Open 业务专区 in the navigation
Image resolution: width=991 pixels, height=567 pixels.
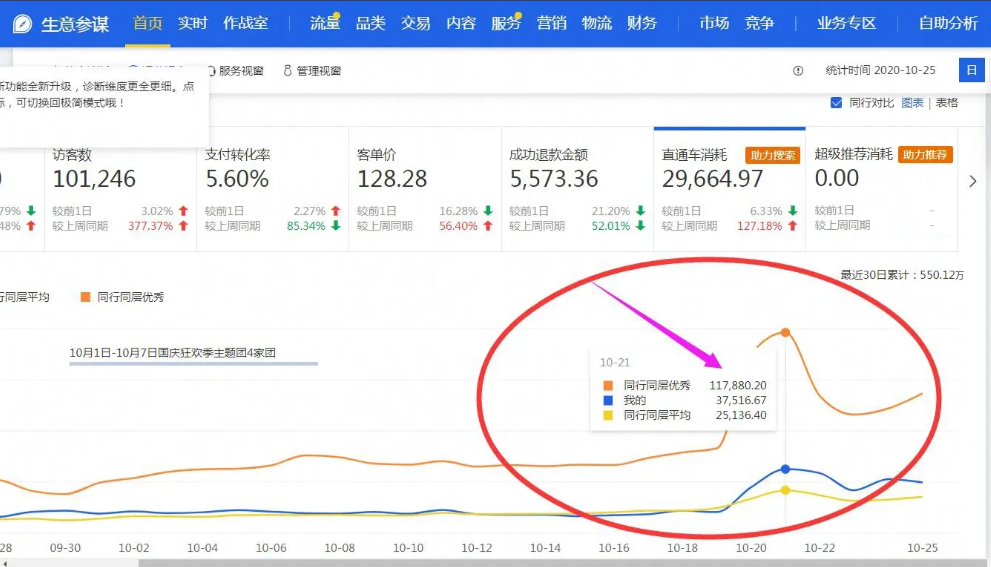tap(846, 23)
